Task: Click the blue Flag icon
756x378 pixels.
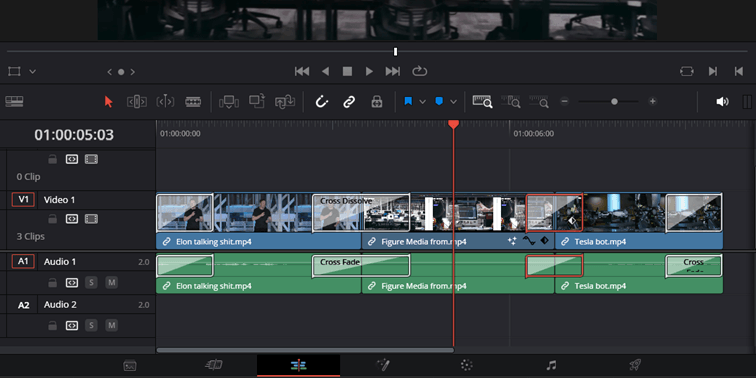Action: coord(408,101)
